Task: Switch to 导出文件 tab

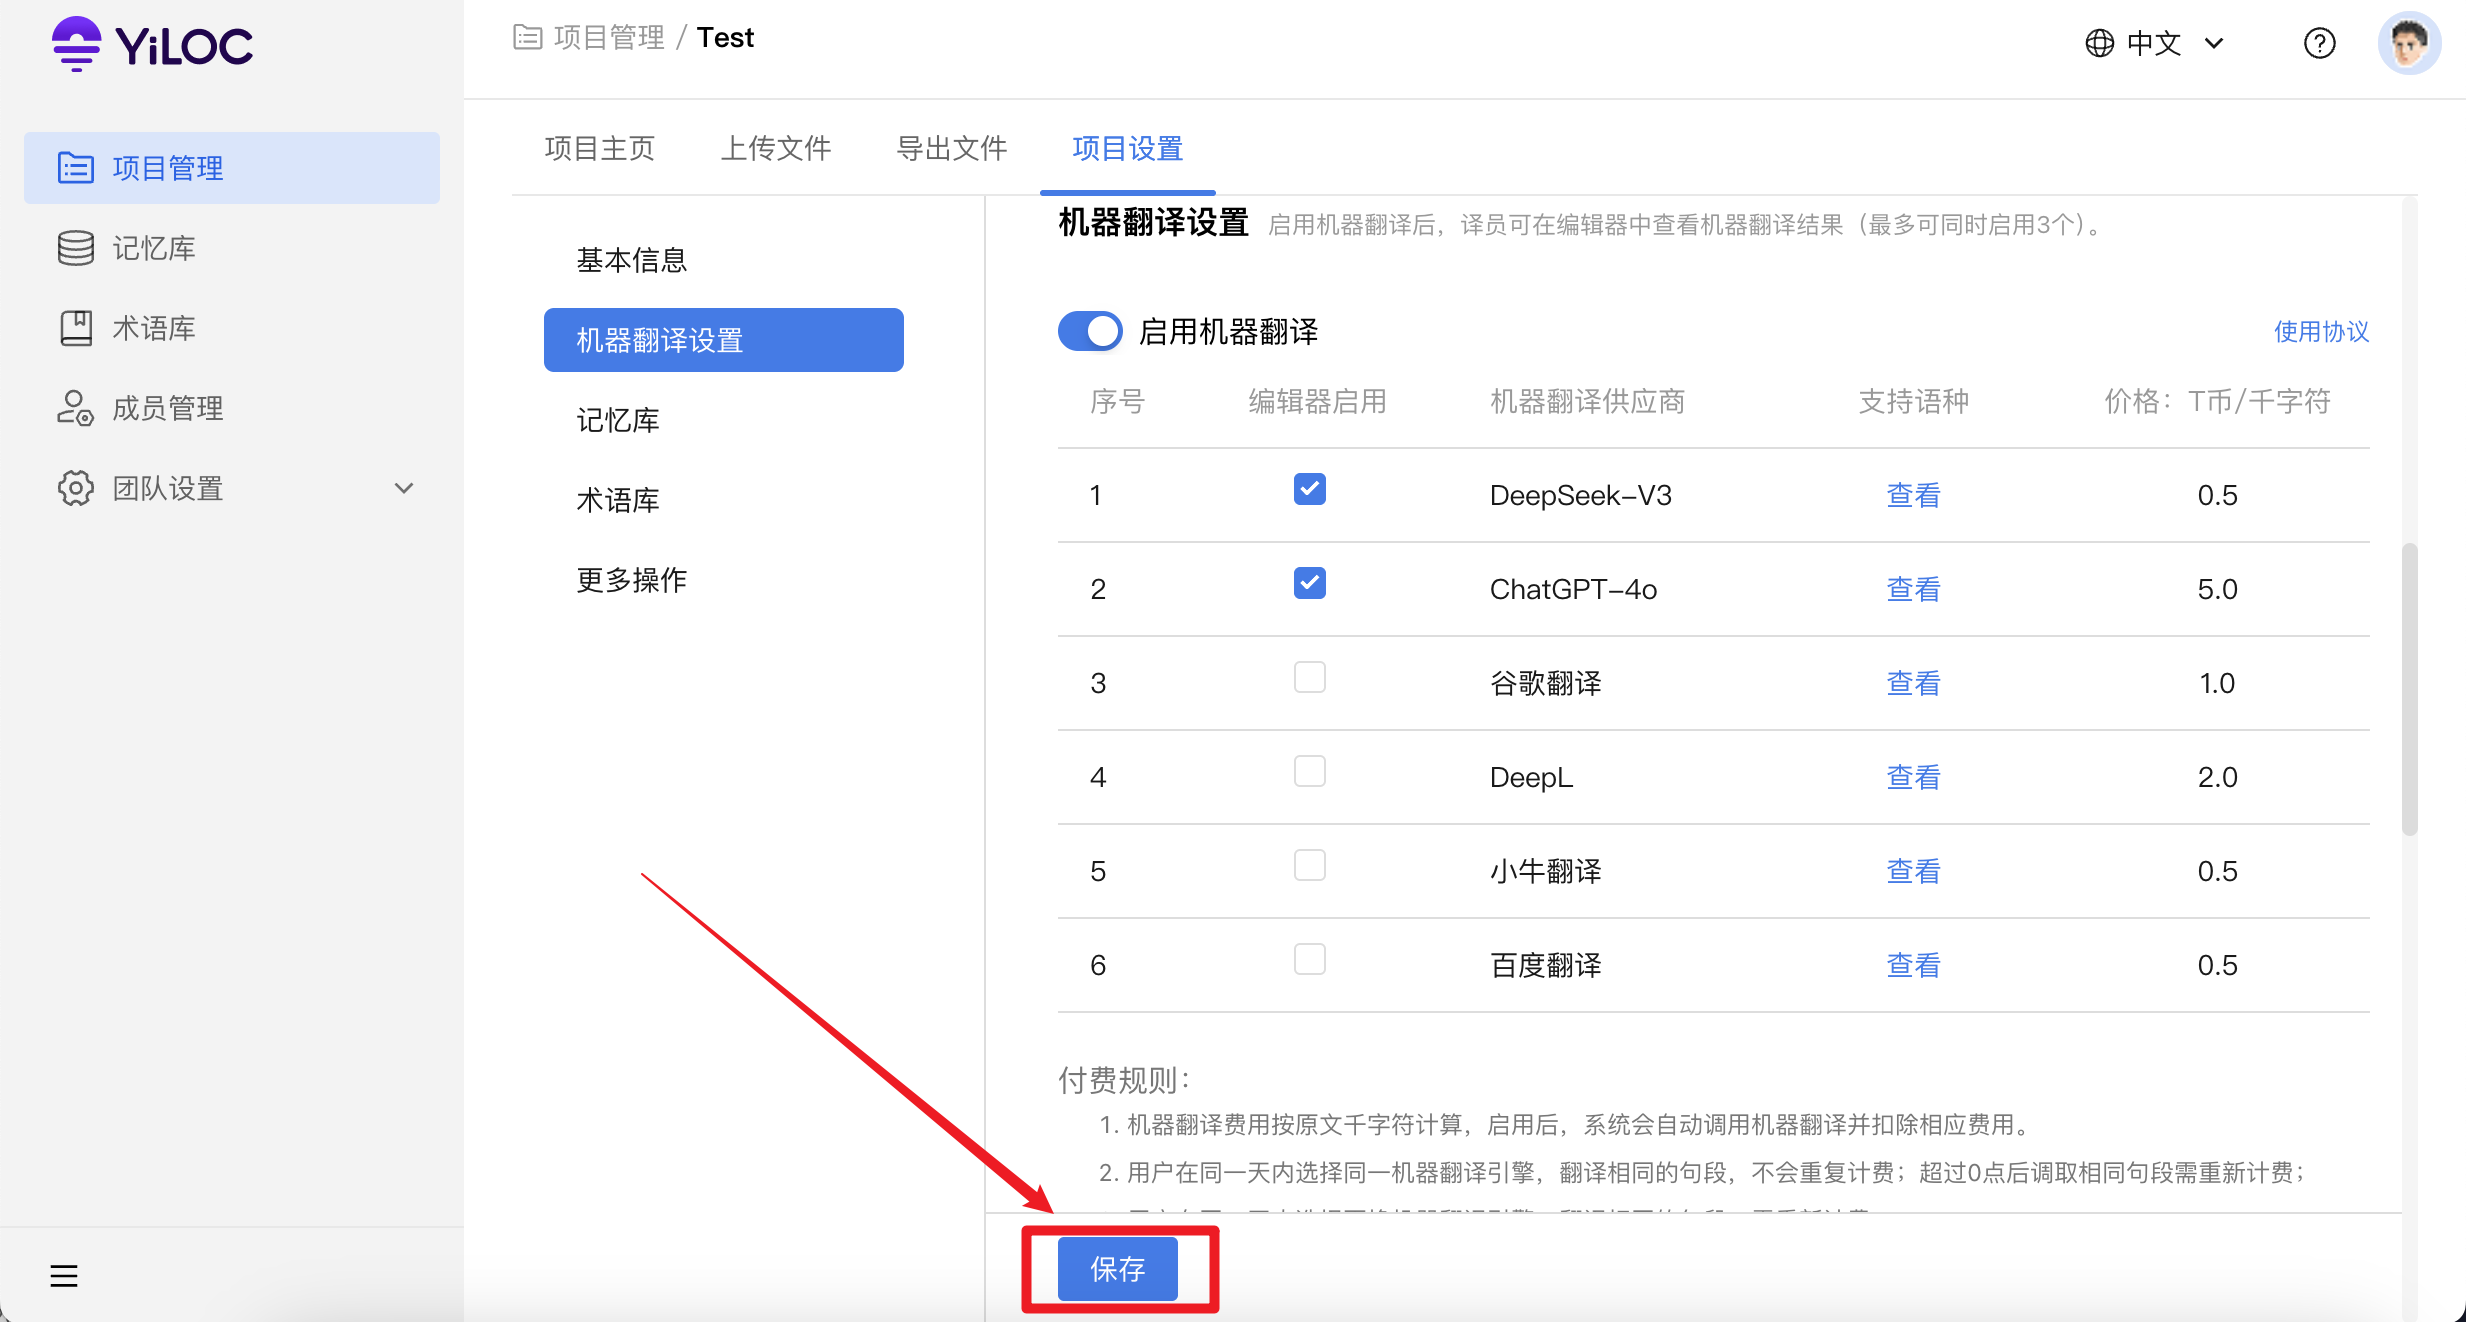Action: (x=951, y=148)
